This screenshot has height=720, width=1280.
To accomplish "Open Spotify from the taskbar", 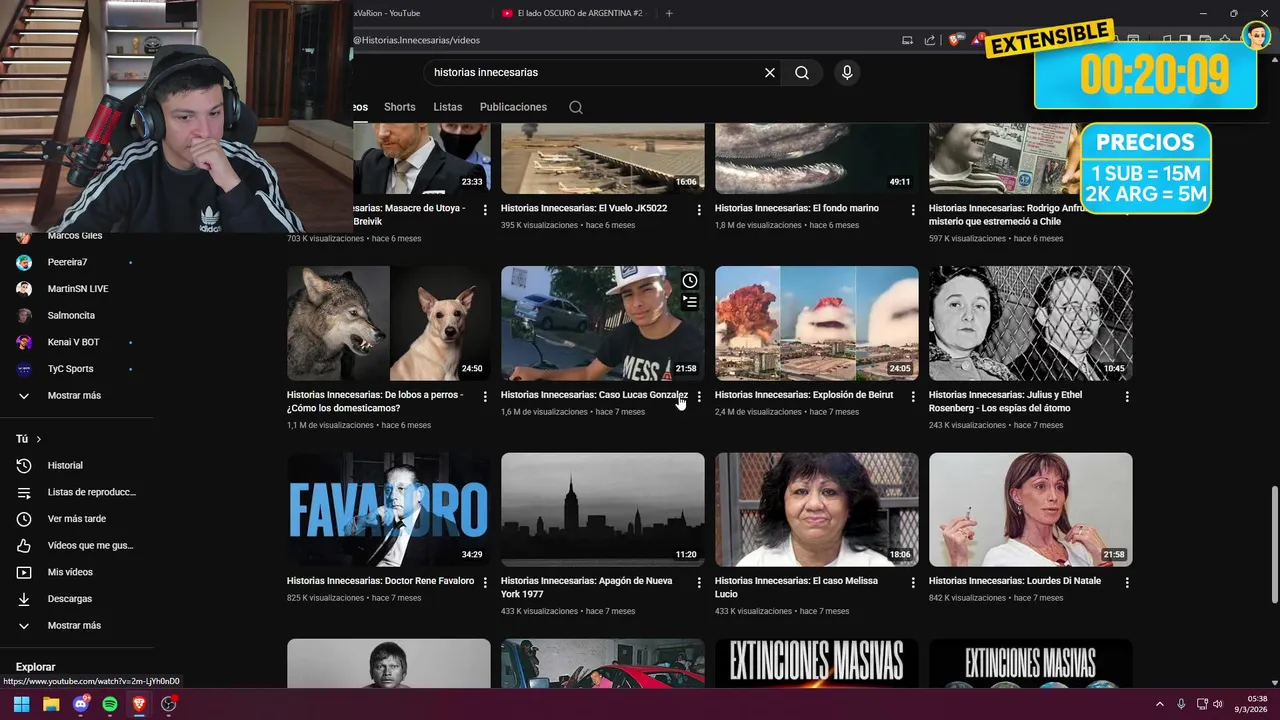I will click(x=110, y=704).
